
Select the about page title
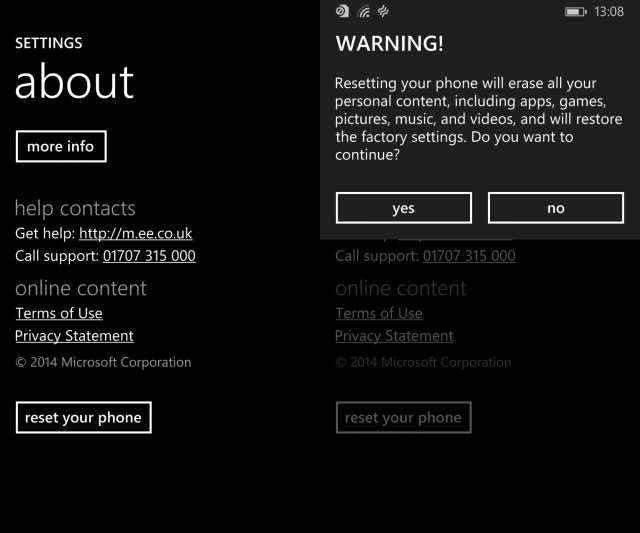74,82
